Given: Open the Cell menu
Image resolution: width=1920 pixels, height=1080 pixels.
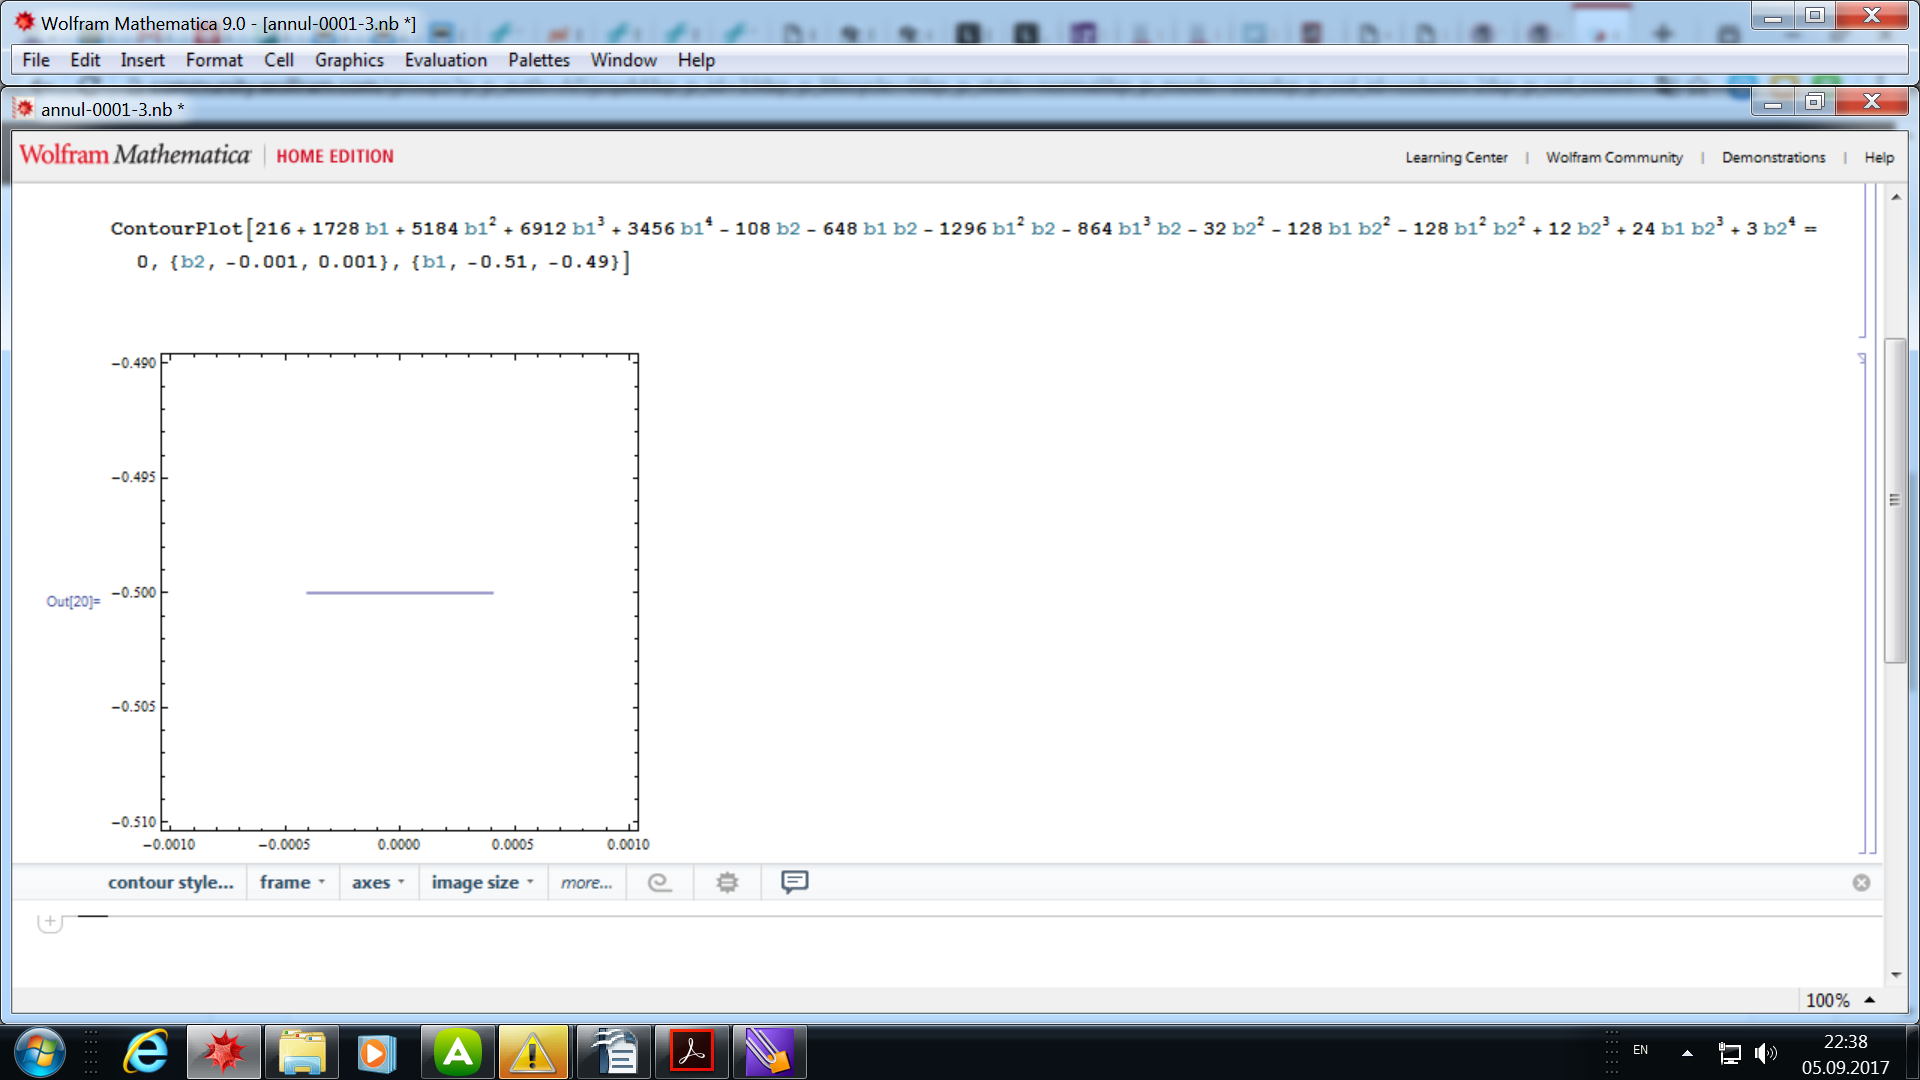Looking at the screenshot, I should click(x=279, y=60).
